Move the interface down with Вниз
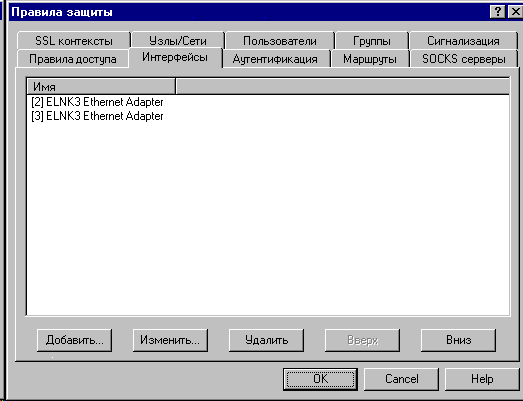Viewport: 523px width, 401px height. pyautogui.click(x=458, y=340)
